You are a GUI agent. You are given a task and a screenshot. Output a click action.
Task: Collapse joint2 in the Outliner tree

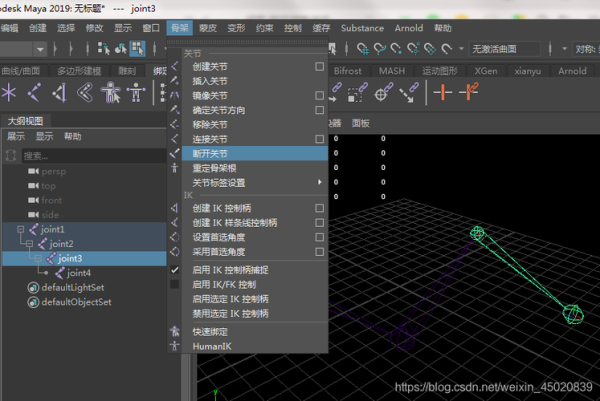point(29,244)
